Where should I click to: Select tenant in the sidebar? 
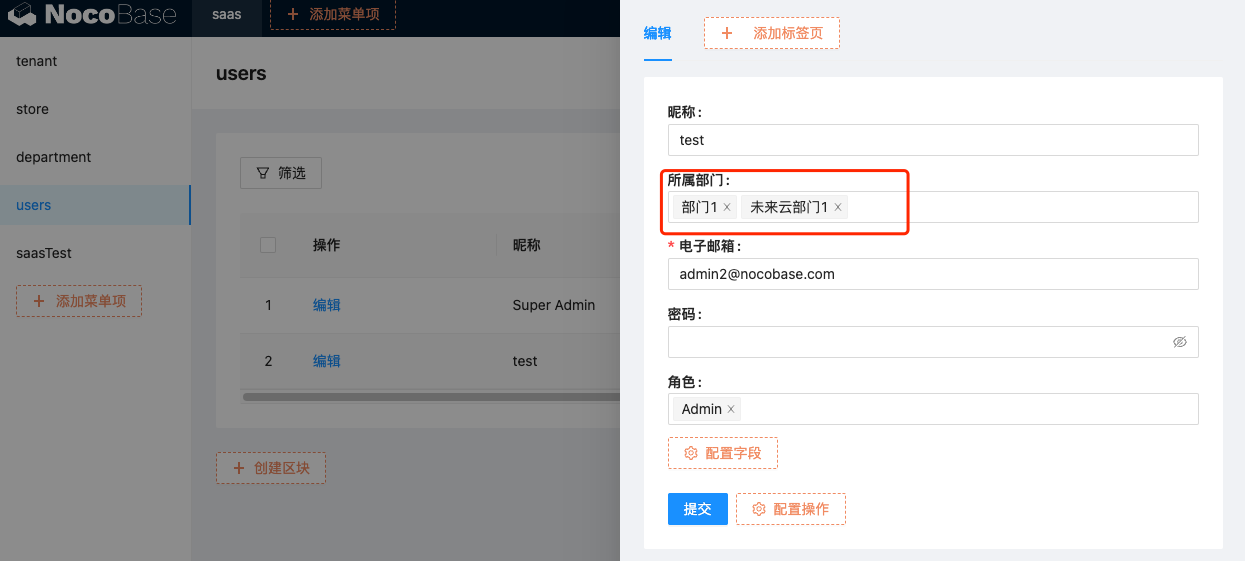(95, 61)
